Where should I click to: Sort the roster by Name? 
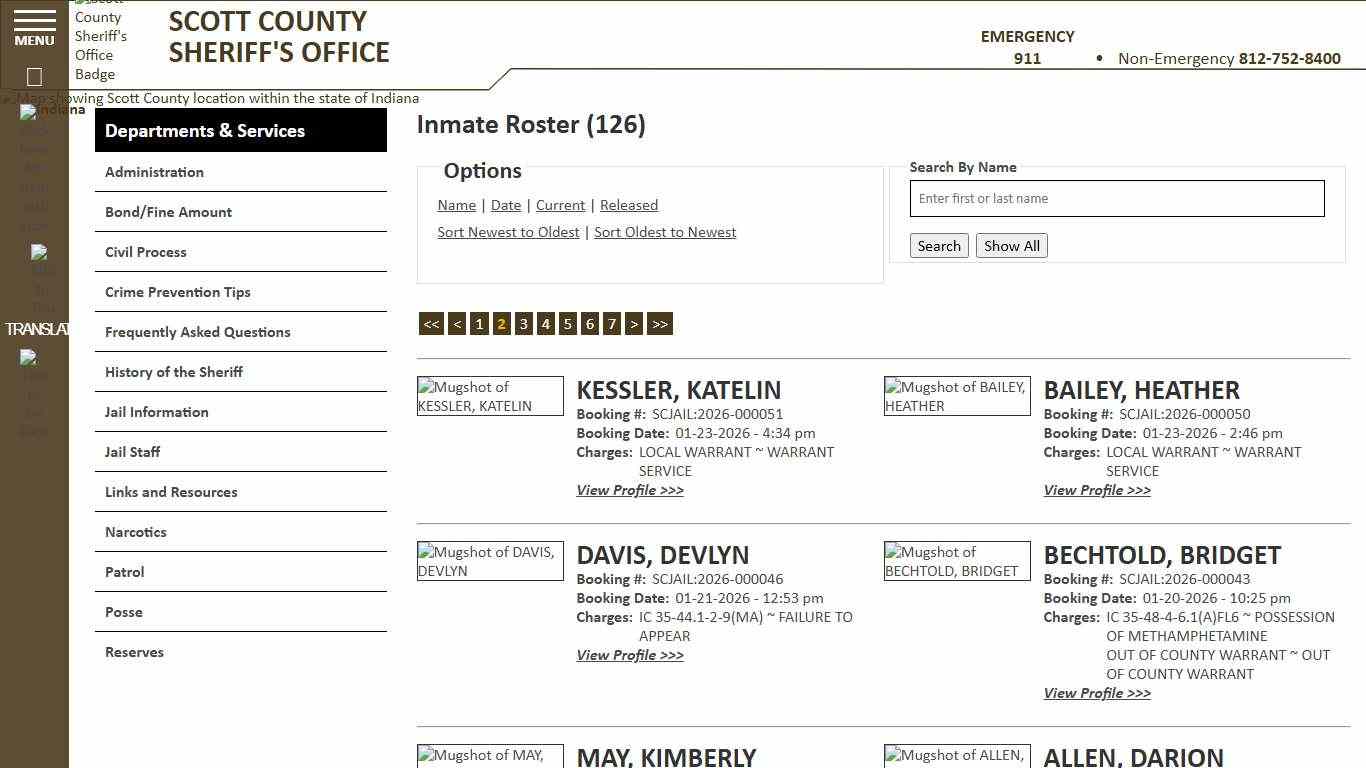[456, 205]
